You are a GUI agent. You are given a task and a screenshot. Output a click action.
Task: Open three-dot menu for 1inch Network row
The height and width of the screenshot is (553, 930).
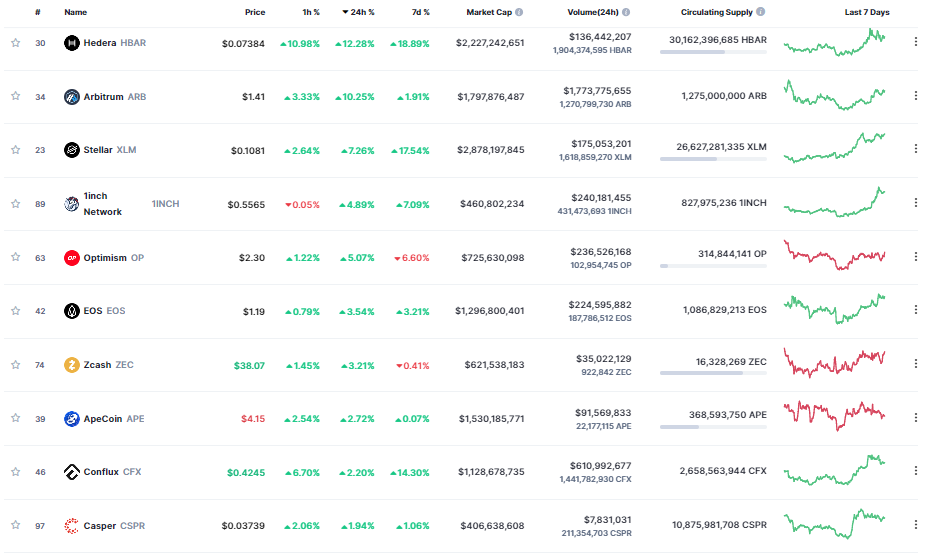coord(915,203)
